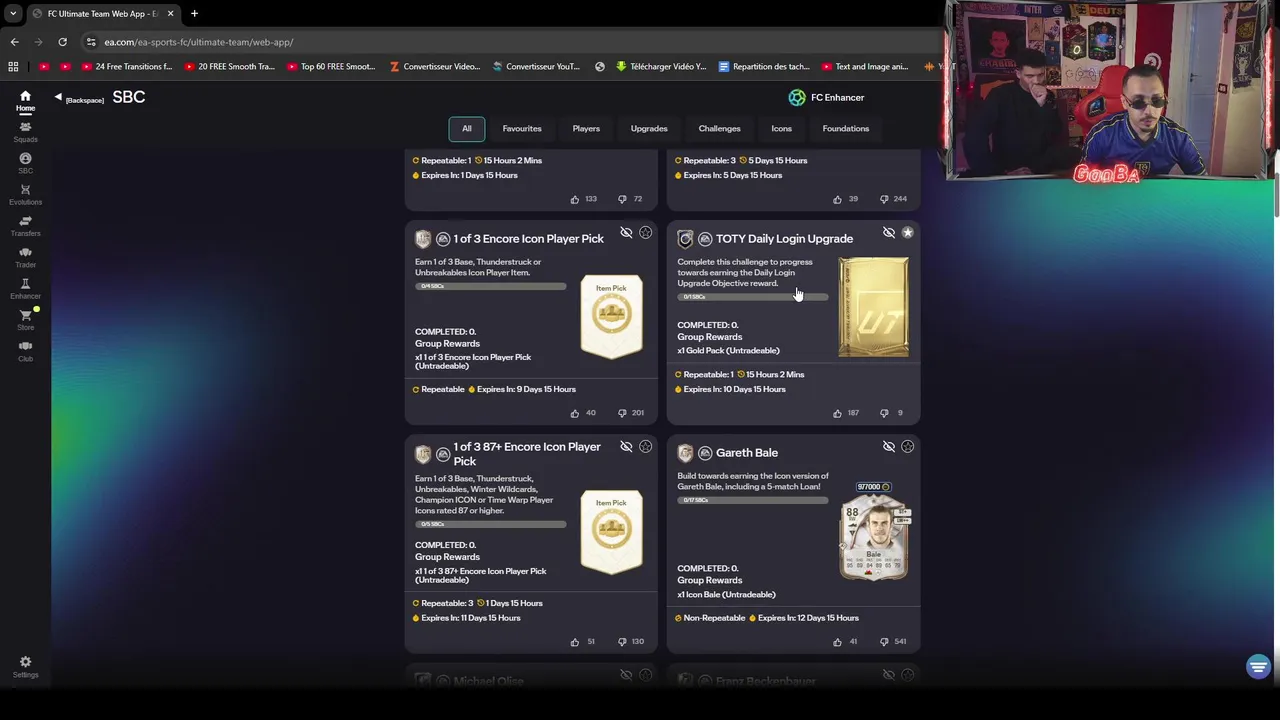Open the Trader sidebar item
The width and height of the screenshot is (1280, 720).
point(25,257)
